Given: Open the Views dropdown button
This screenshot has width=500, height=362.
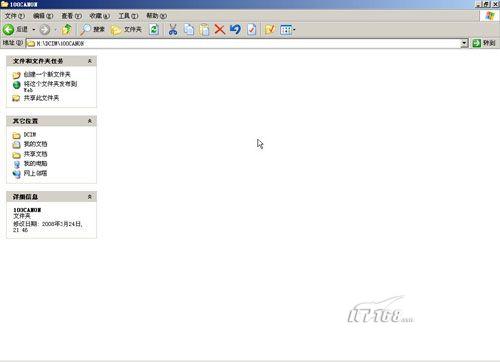Looking at the screenshot, I should pos(288,30).
